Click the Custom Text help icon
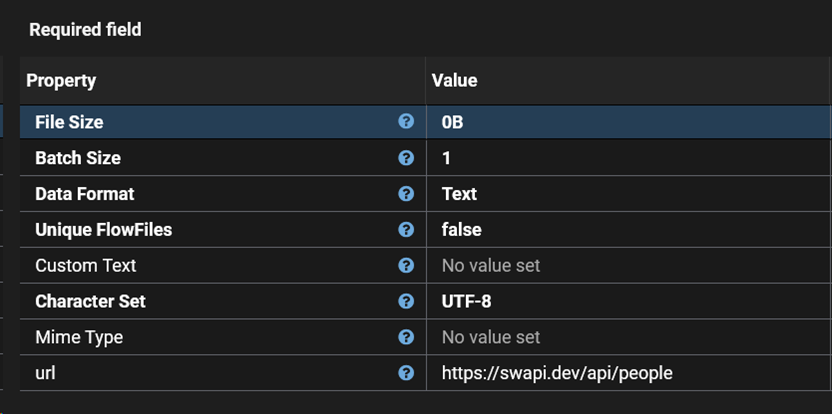The image size is (832, 414). coord(406,265)
